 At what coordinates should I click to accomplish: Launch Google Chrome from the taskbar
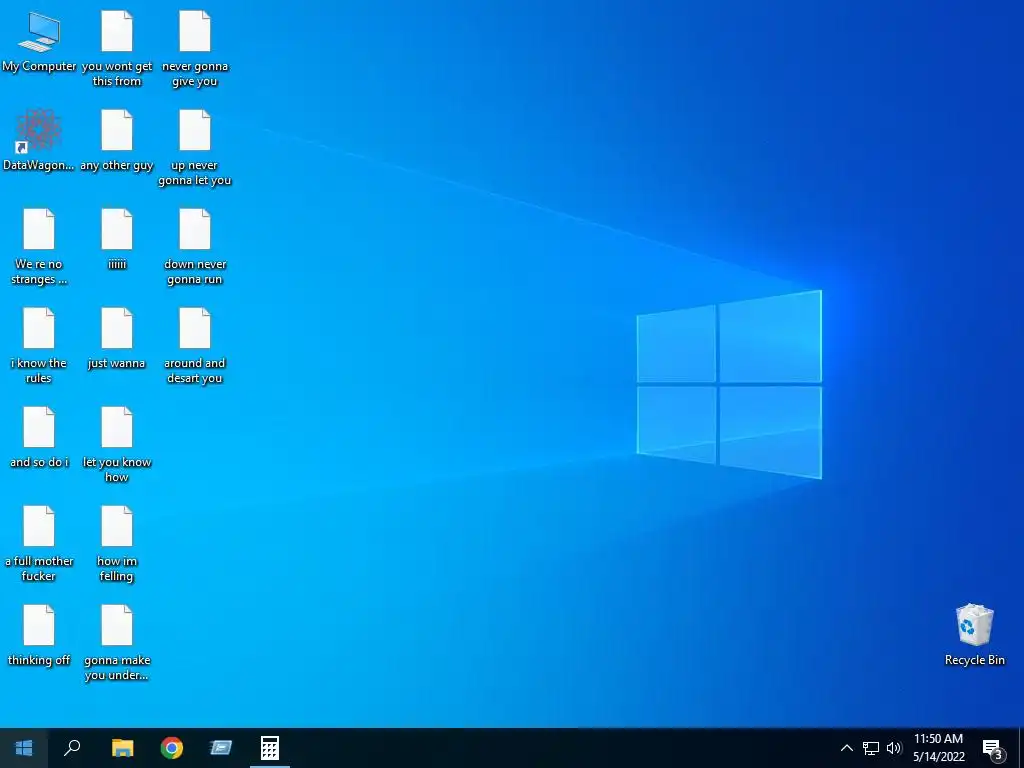172,748
